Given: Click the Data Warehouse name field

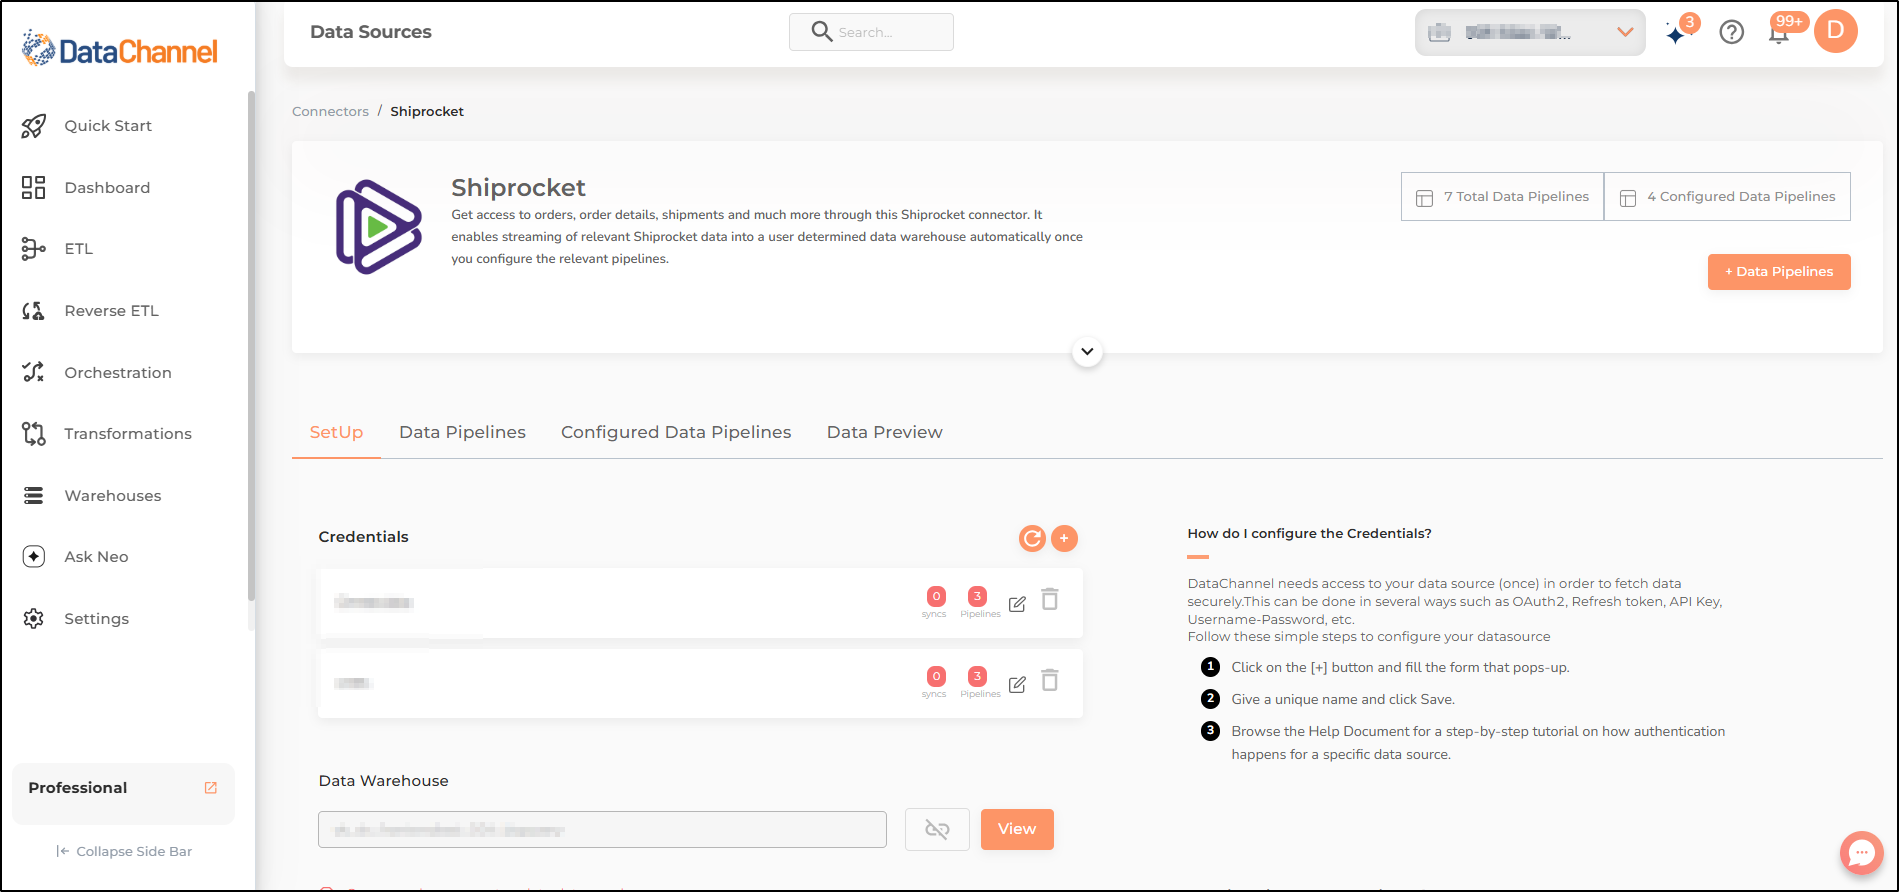Looking at the screenshot, I should [x=602, y=830].
